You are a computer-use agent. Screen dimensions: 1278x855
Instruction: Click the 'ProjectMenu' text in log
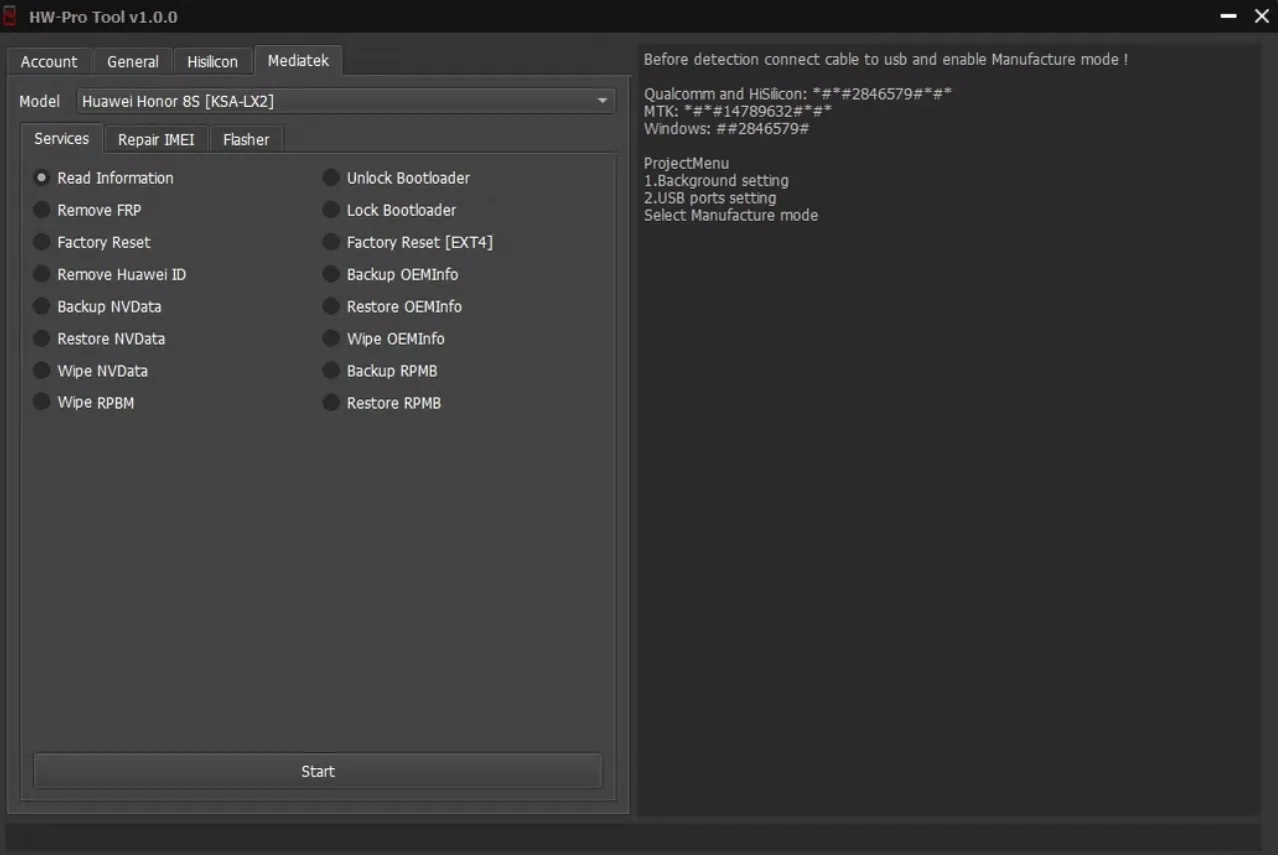click(686, 163)
